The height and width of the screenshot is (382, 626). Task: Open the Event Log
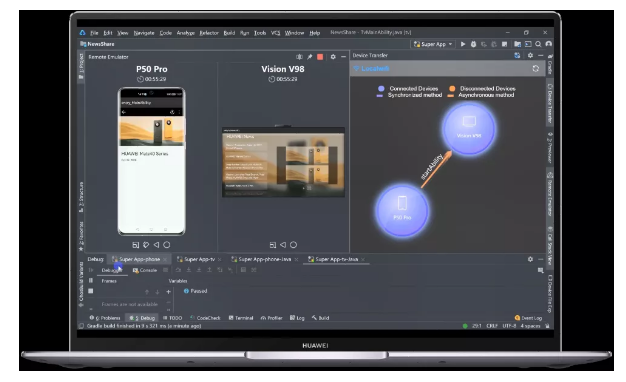(529, 318)
